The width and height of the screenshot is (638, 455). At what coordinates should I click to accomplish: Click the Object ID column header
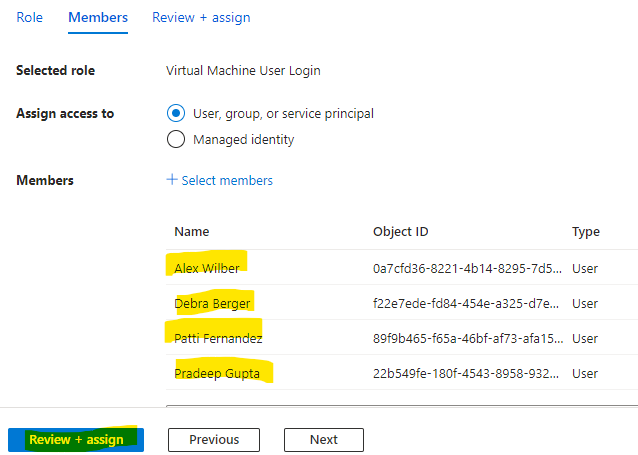click(x=400, y=232)
